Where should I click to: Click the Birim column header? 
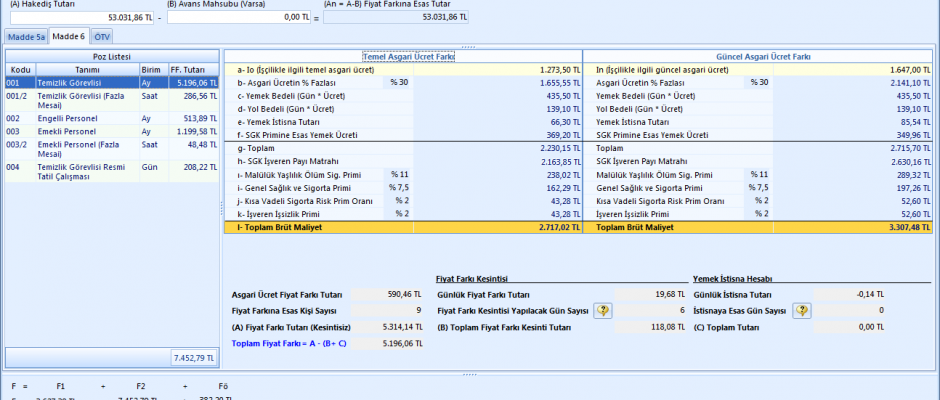[151, 70]
